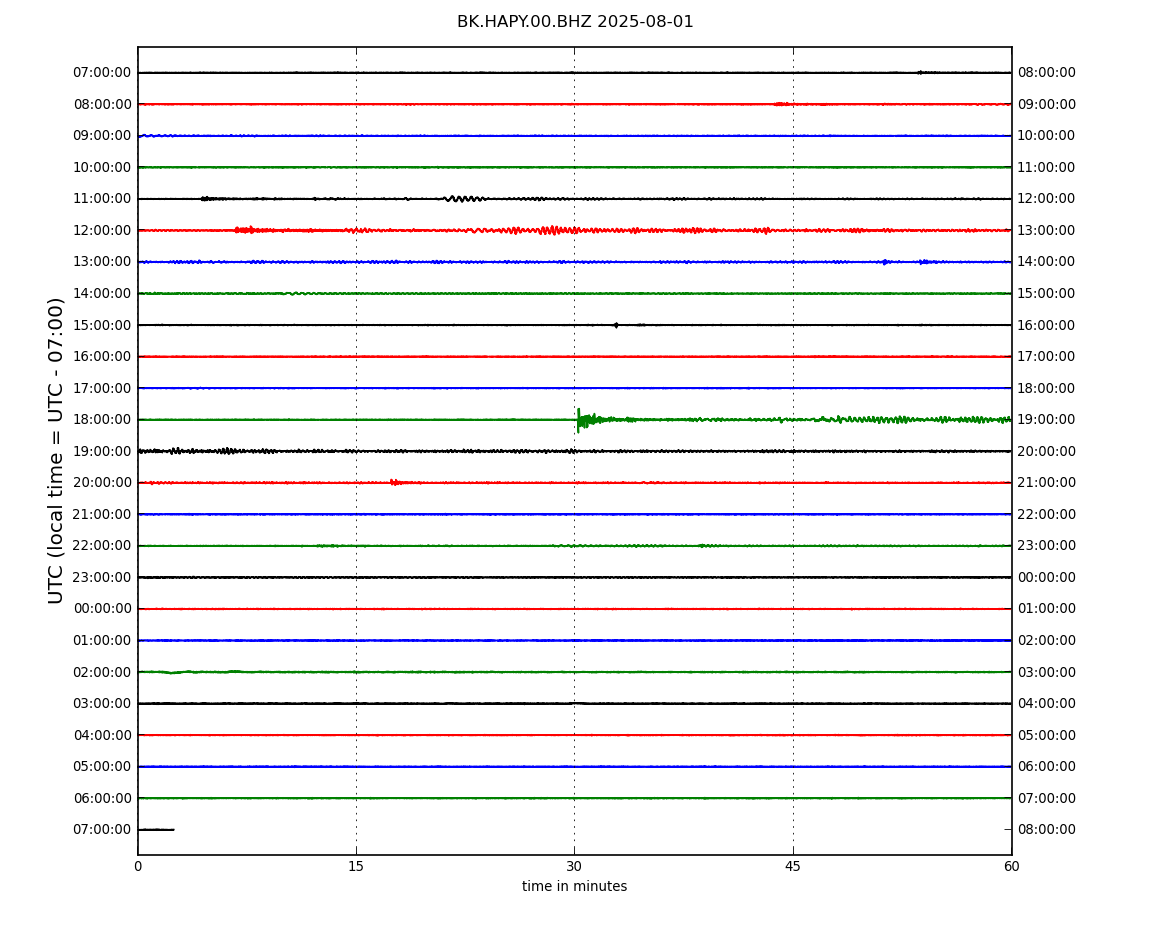This screenshot has height=950, width=1150.
Task: Click right-axis label 00:00:00
Action: click(1047, 577)
